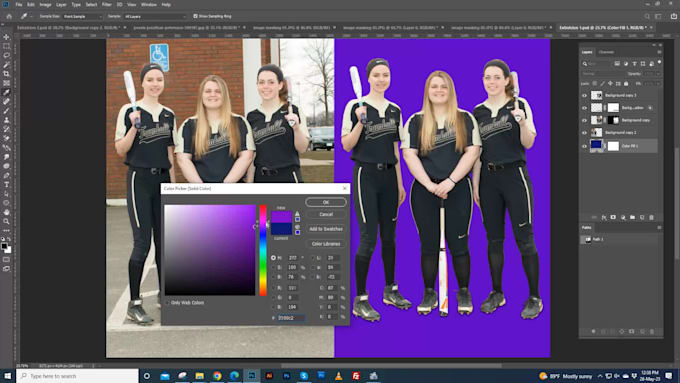Click OK in the Color Picker
Viewport: 680px width, 383px height.
[326, 202]
